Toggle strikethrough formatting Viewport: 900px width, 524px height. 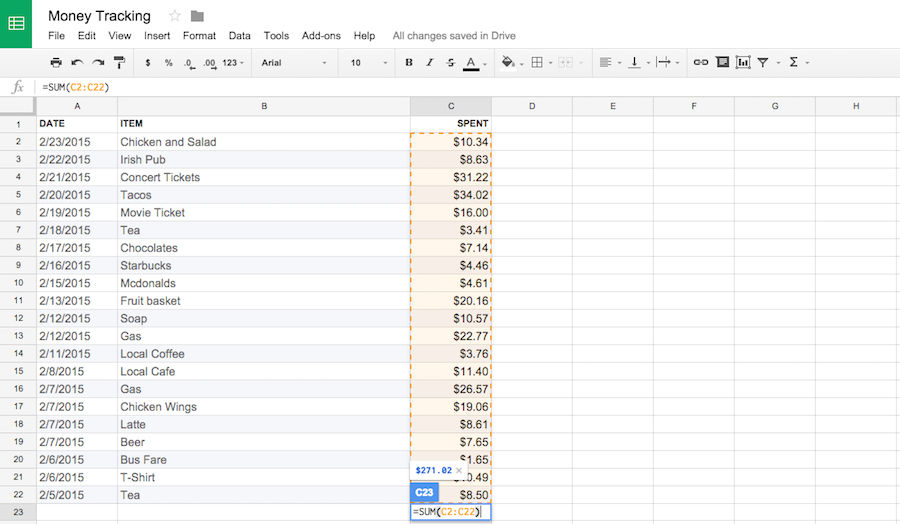point(449,63)
